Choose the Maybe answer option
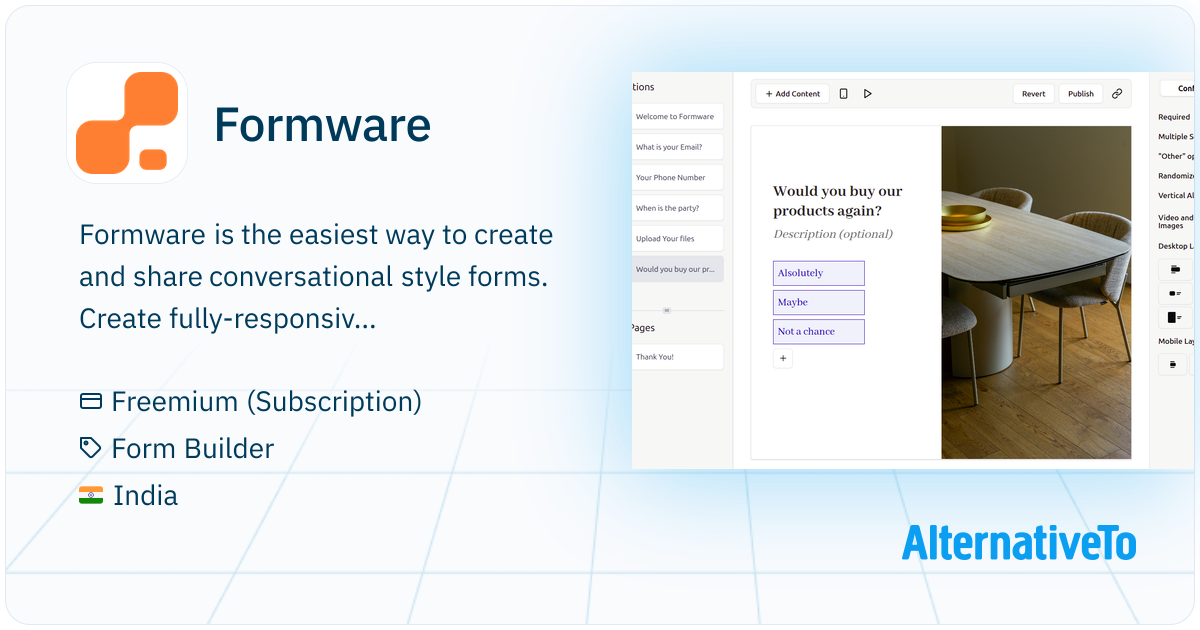1200x630 pixels. (x=819, y=302)
